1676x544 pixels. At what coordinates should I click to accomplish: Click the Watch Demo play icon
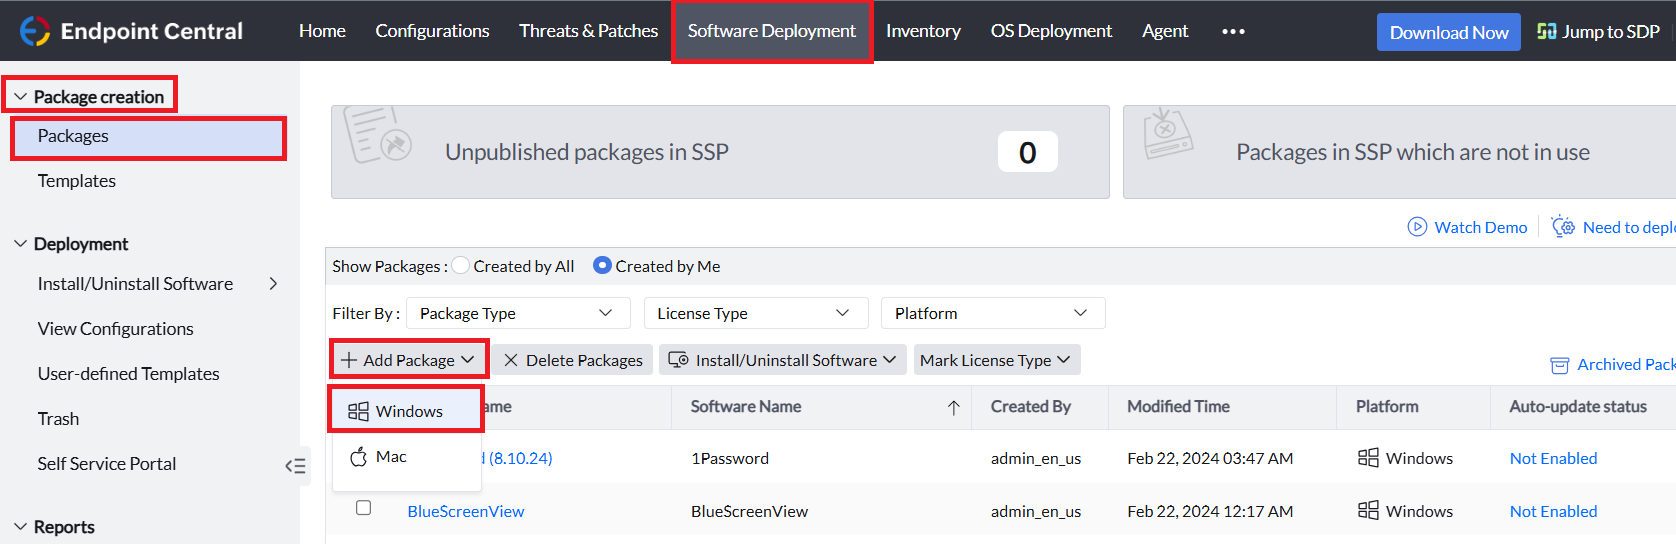click(1417, 227)
